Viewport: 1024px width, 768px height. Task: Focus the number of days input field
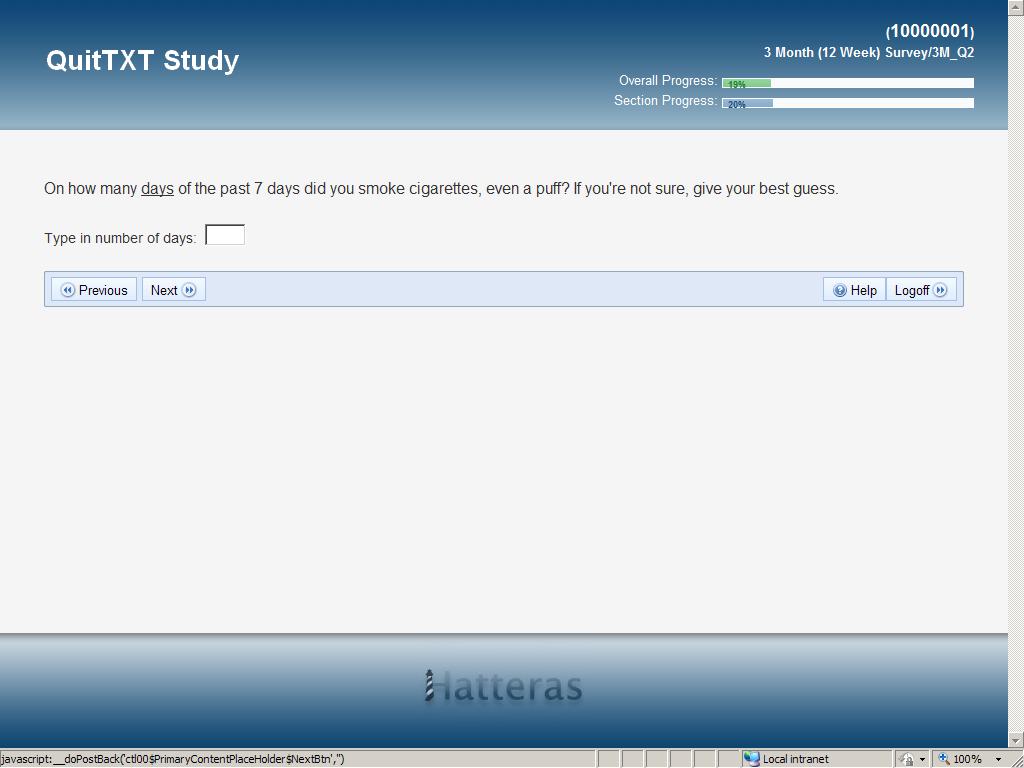(x=225, y=236)
